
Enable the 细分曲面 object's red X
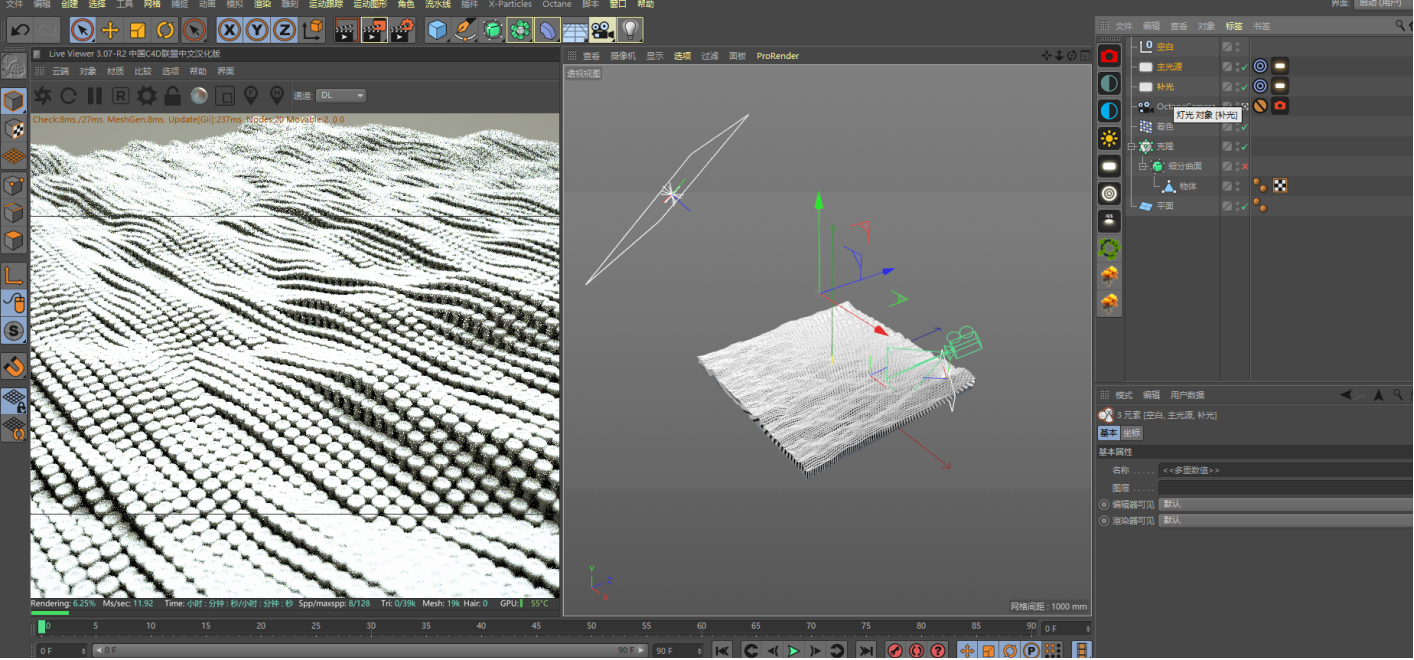click(x=1245, y=166)
